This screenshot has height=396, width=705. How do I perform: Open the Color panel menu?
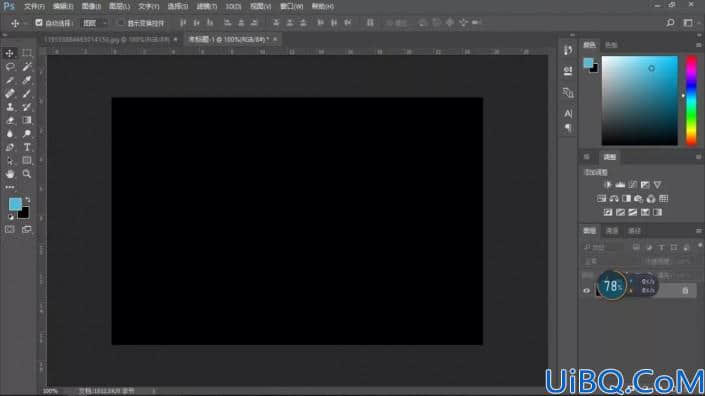pos(698,45)
